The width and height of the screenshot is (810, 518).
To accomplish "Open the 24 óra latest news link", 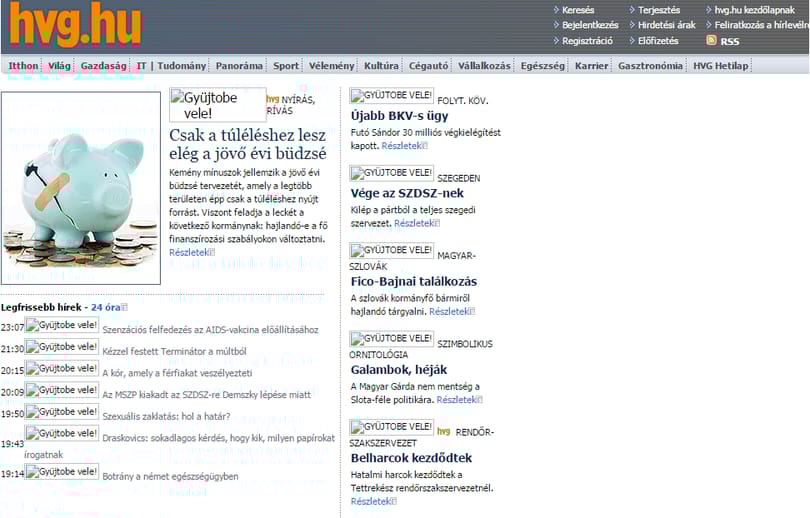I will click(x=105, y=307).
